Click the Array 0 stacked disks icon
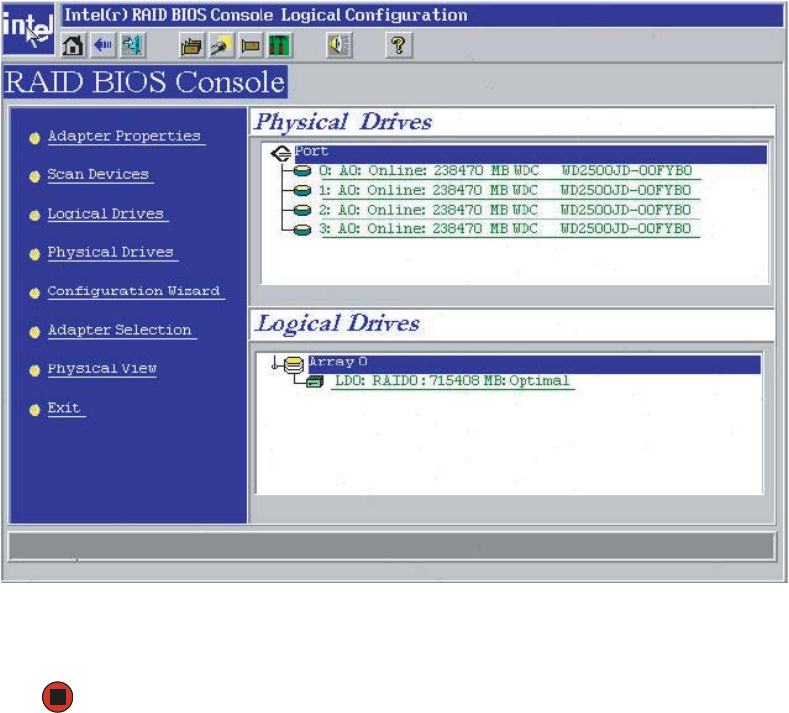This screenshot has width=789, height=713. [x=293, y=364]
